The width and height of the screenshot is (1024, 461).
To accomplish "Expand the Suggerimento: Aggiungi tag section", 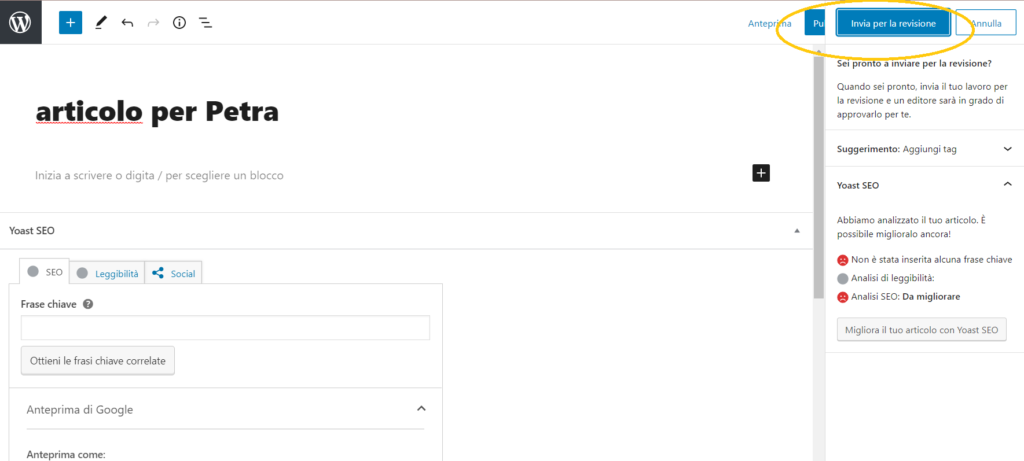I will click(x=924, y=149).
